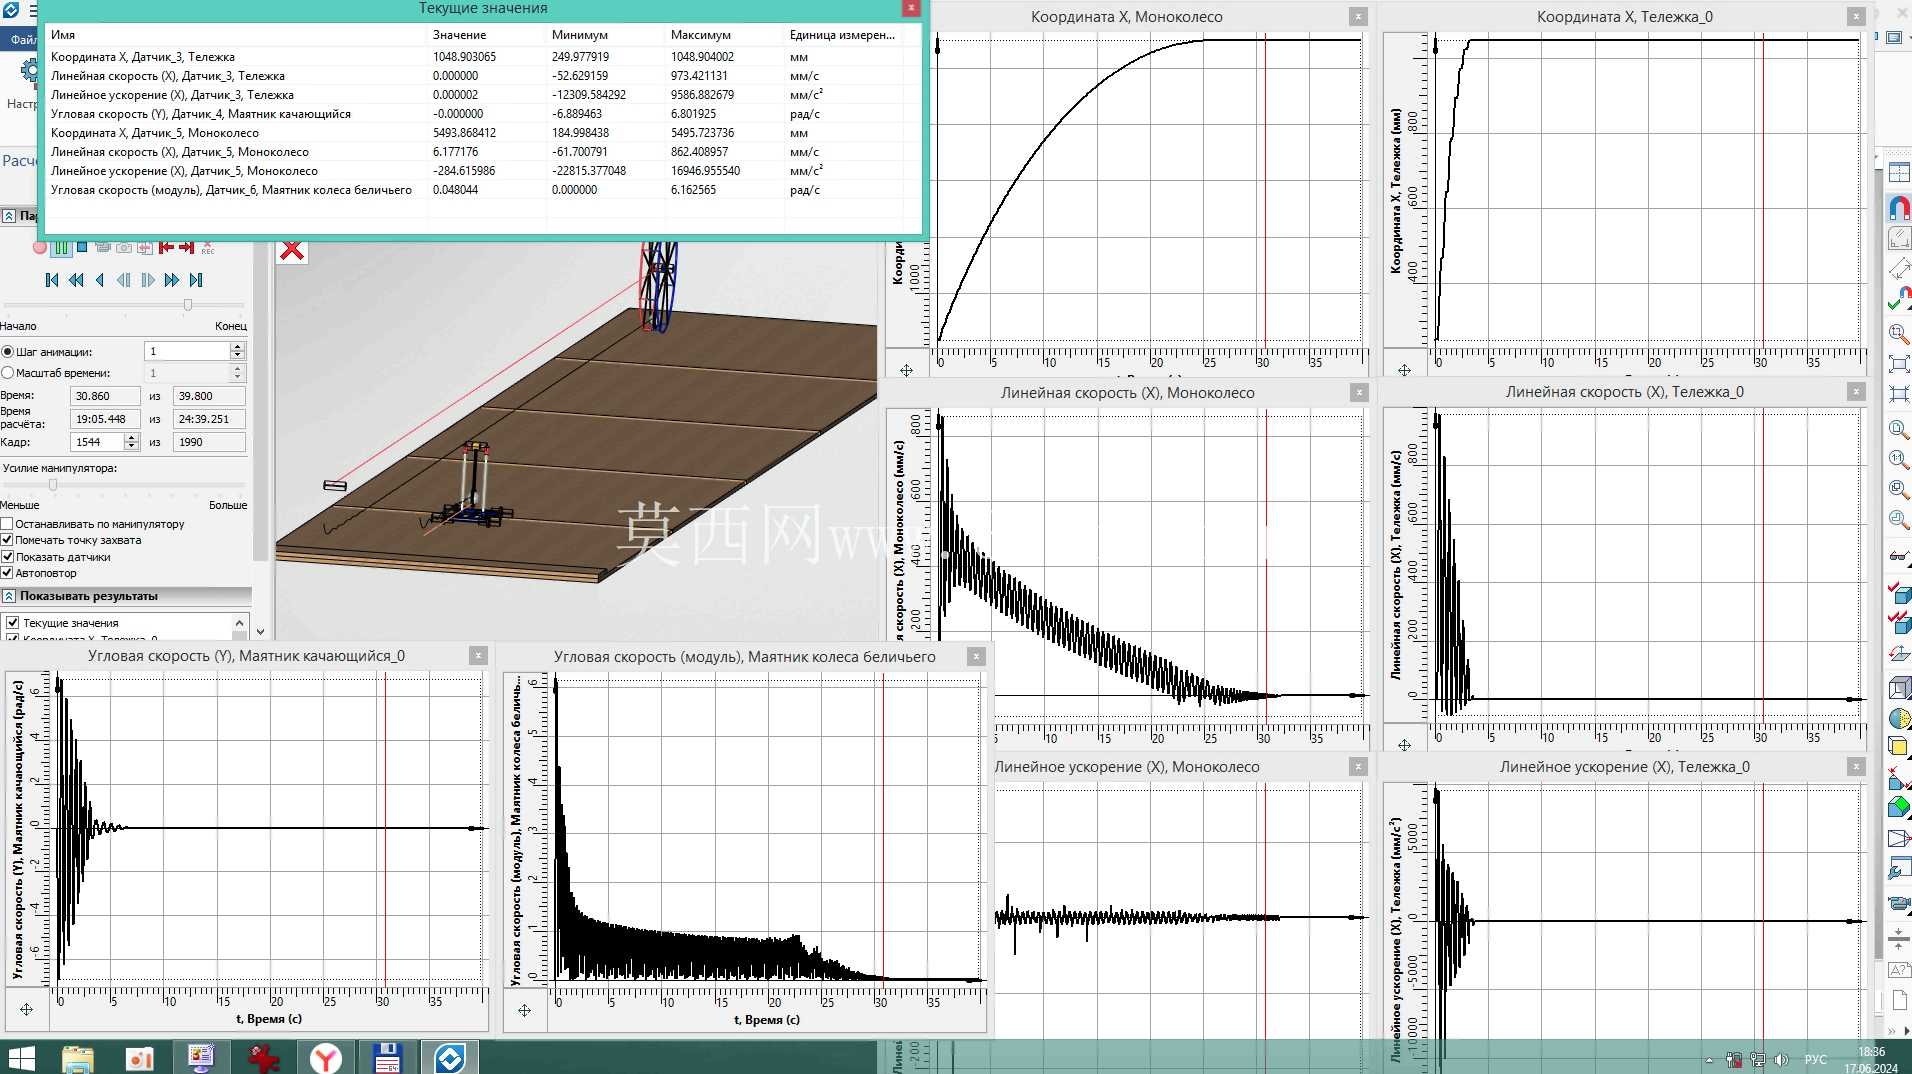
Task: Click the Единица измерения column header
Action: 843,35
